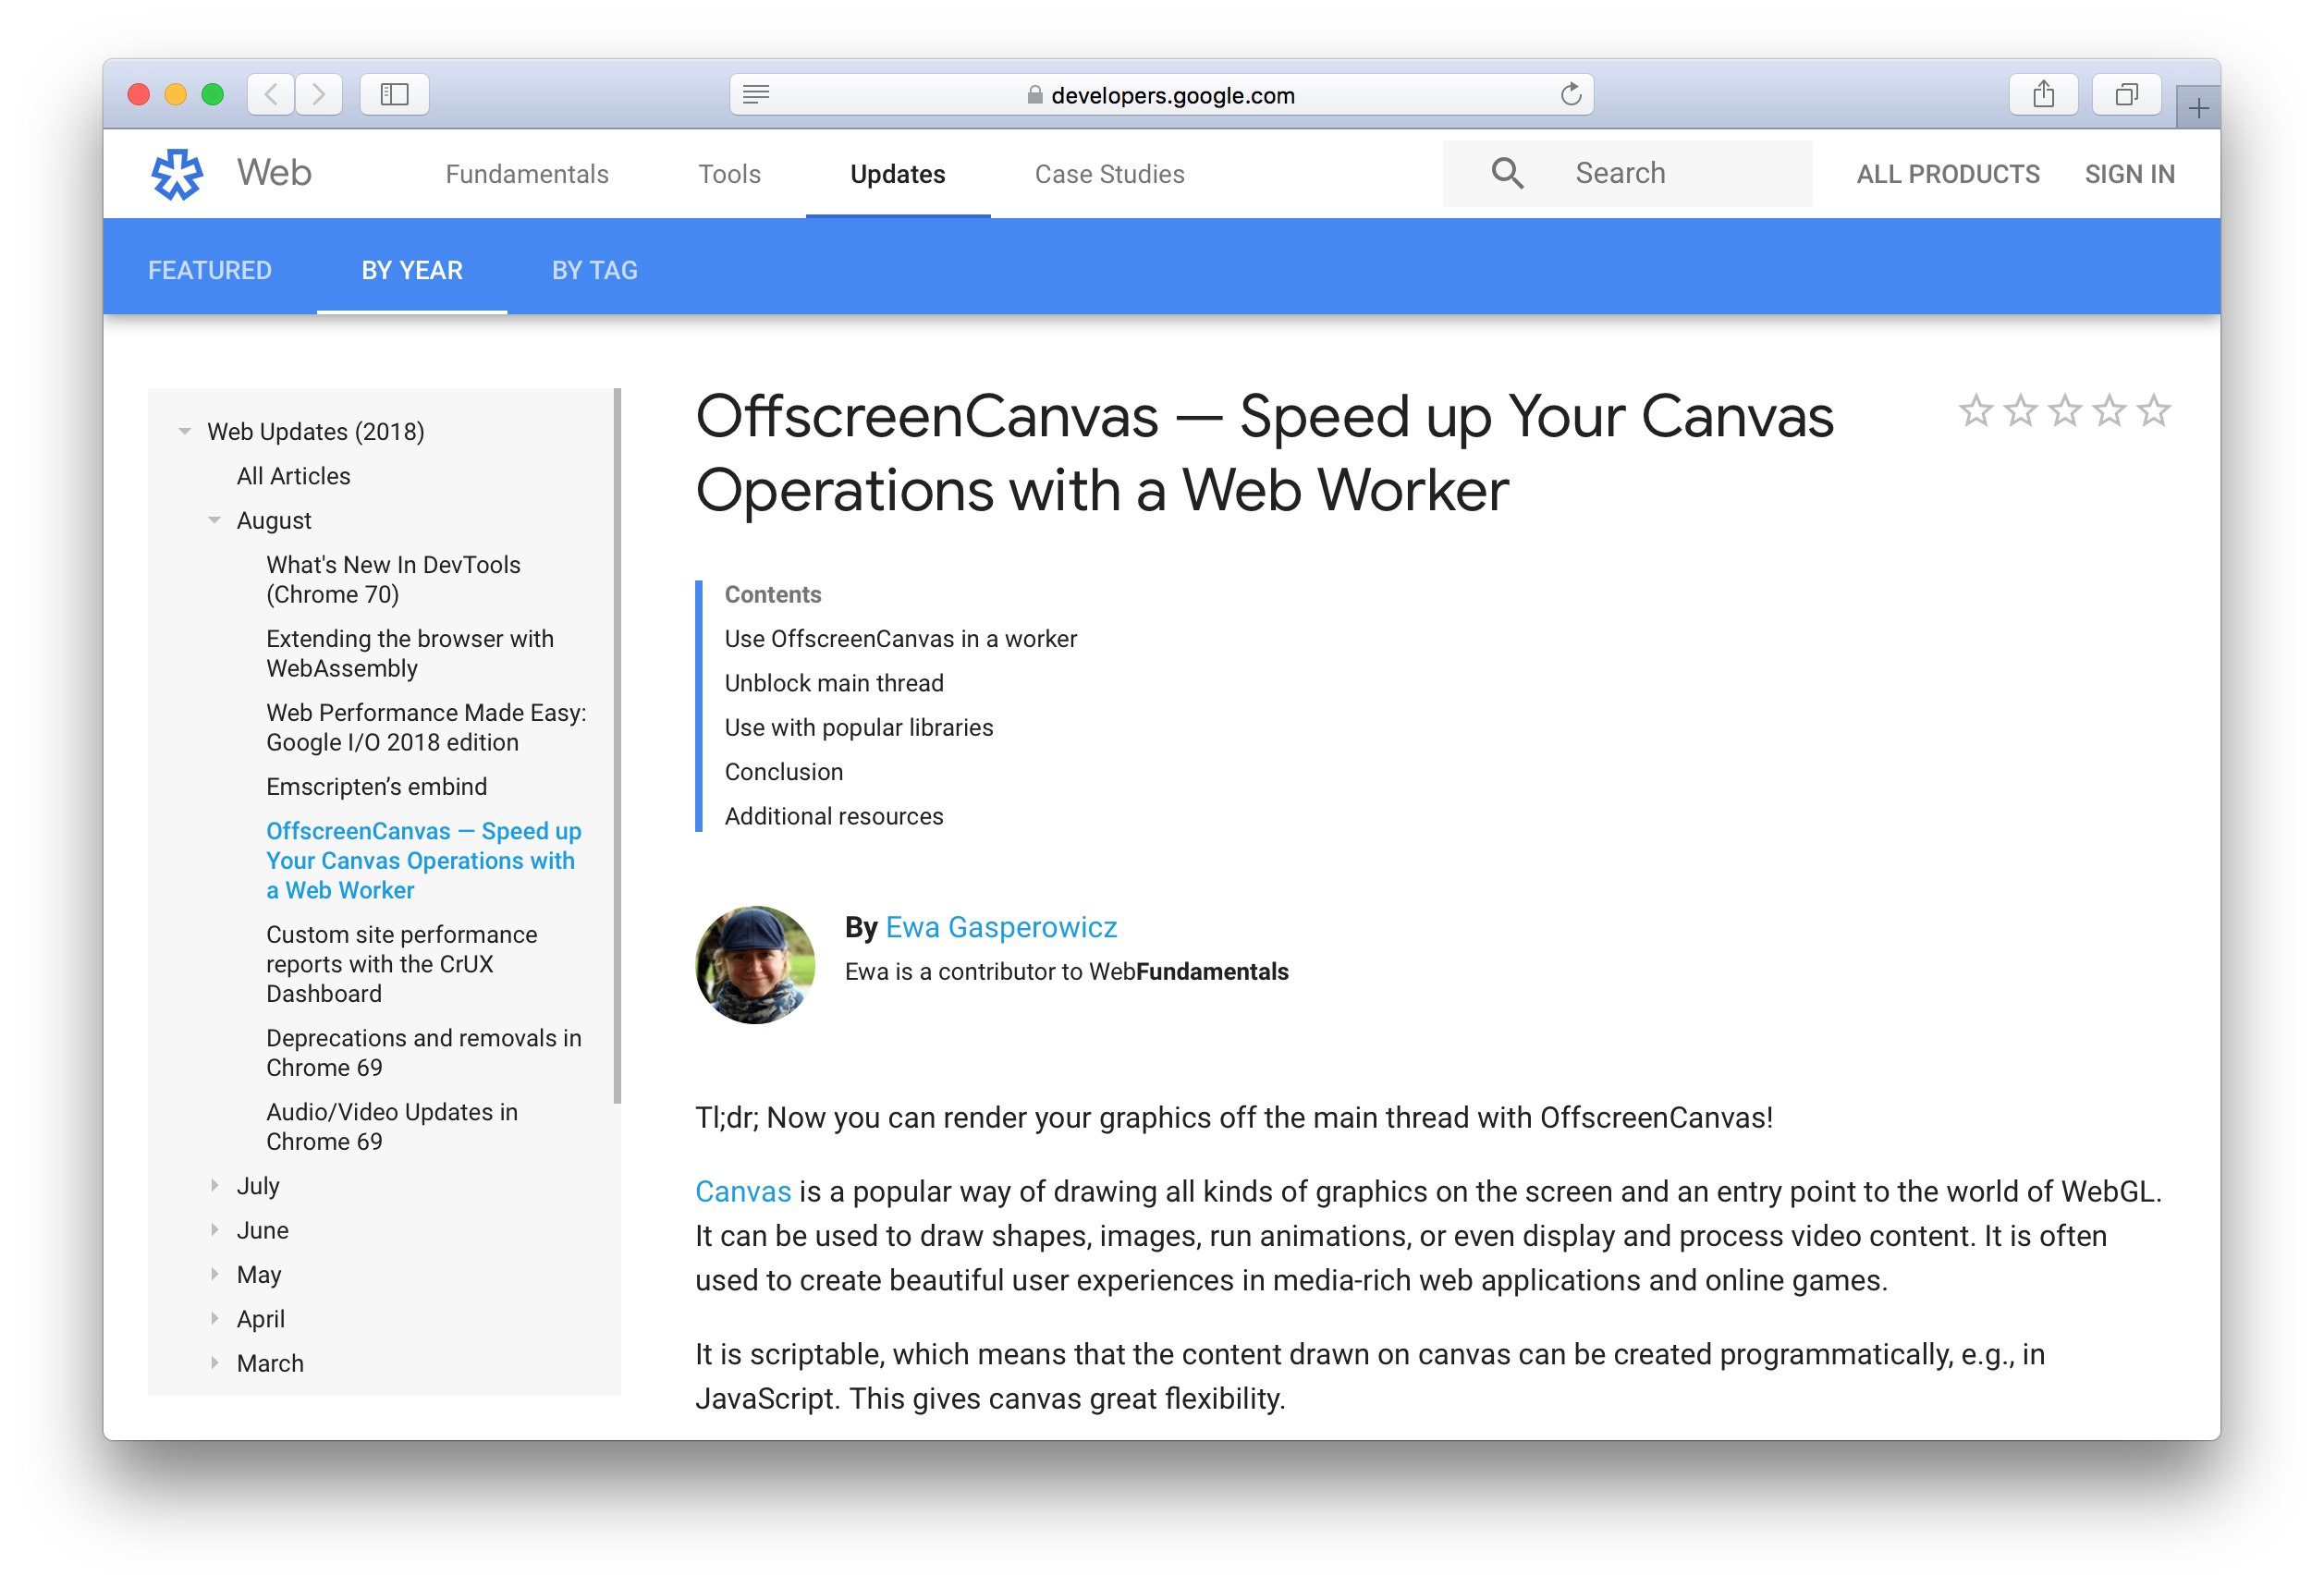Open the Fundamentals tab
2324x1588 pixels.
tap(527, 174)
